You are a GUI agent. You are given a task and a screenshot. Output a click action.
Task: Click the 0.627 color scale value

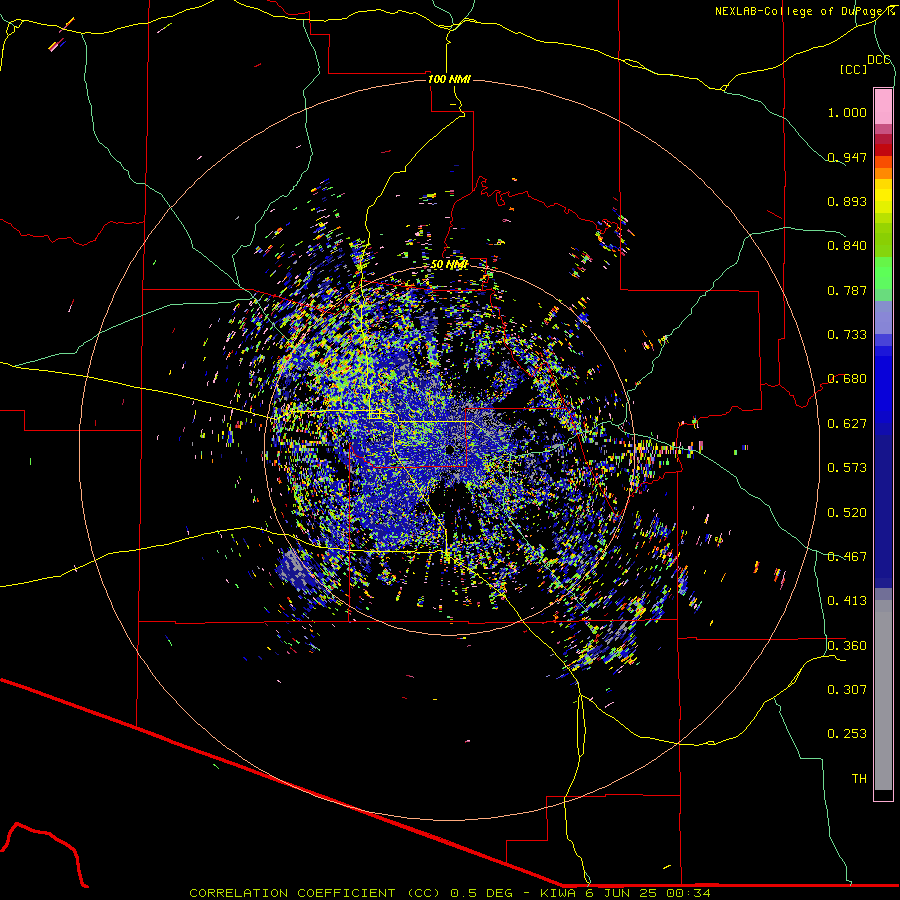847,424
